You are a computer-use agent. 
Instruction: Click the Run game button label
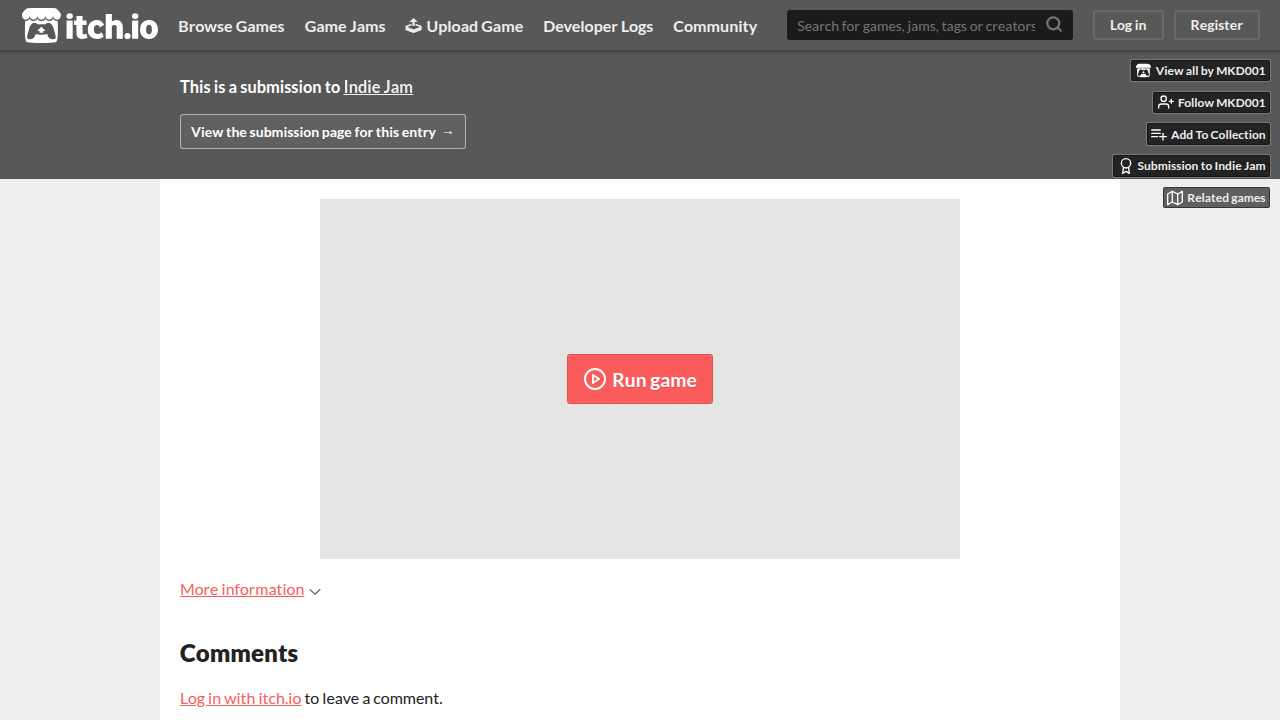(x=654, y=380)
